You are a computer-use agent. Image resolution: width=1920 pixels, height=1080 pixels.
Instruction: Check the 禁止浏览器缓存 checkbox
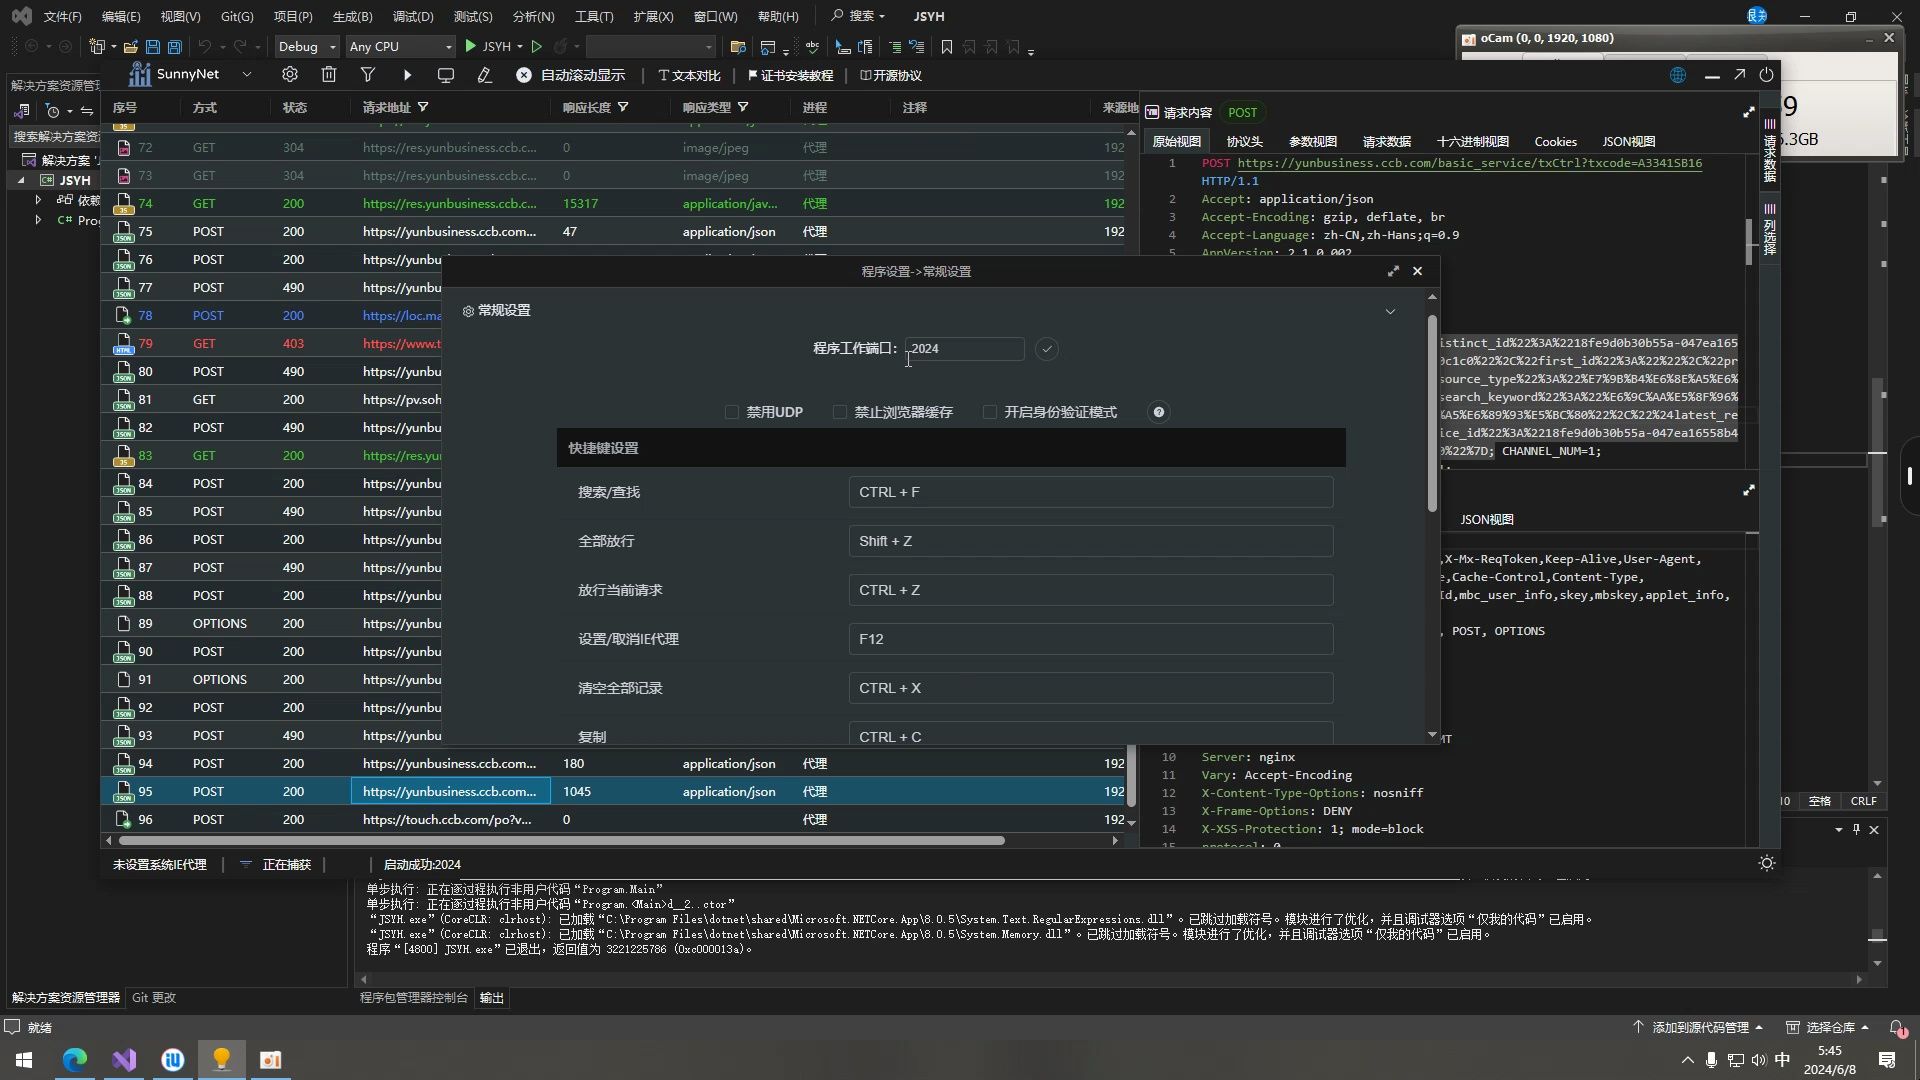click(x=840, y=412)
